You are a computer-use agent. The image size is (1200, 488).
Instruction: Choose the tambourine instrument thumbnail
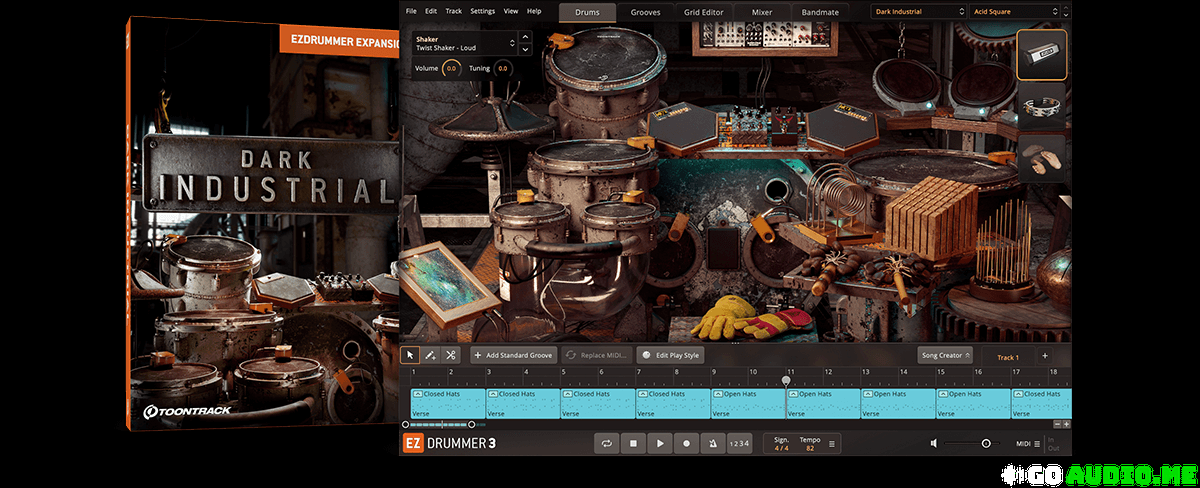1042,108
